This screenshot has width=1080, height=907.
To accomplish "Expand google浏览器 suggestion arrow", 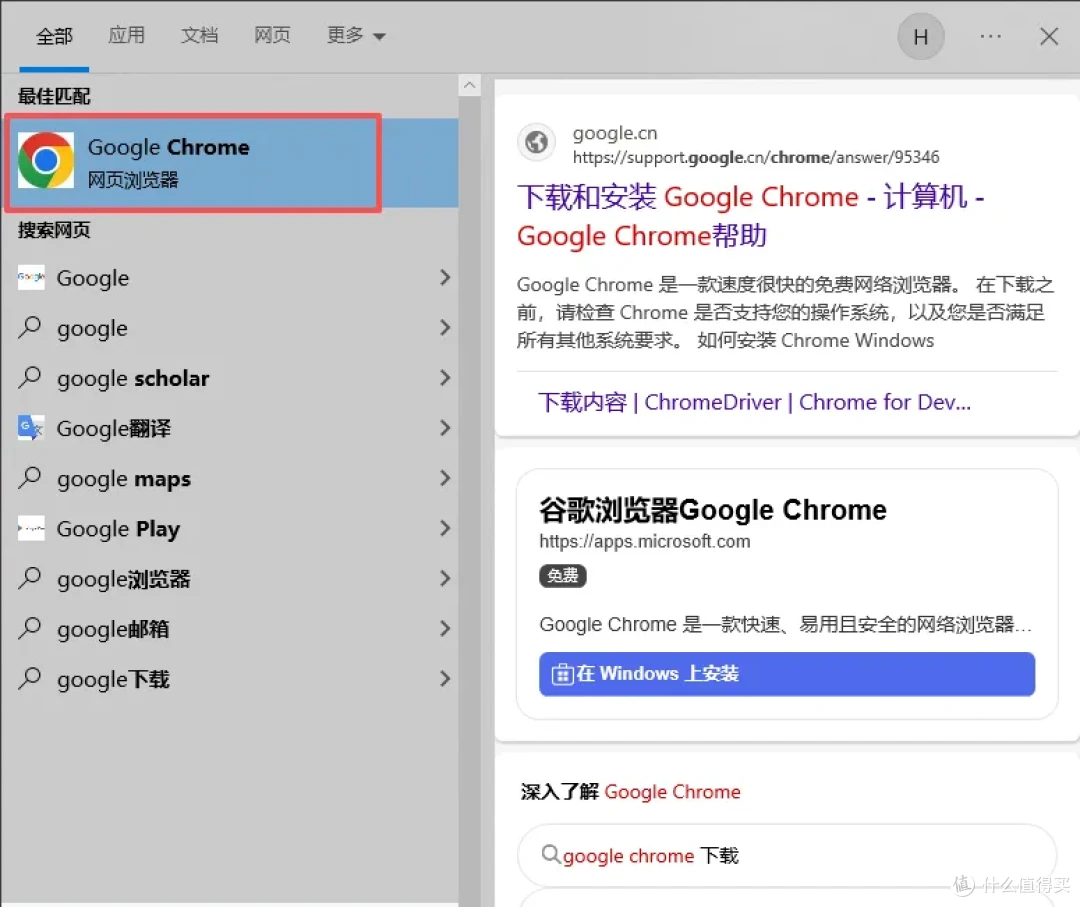I will click(x=445, y=578).
